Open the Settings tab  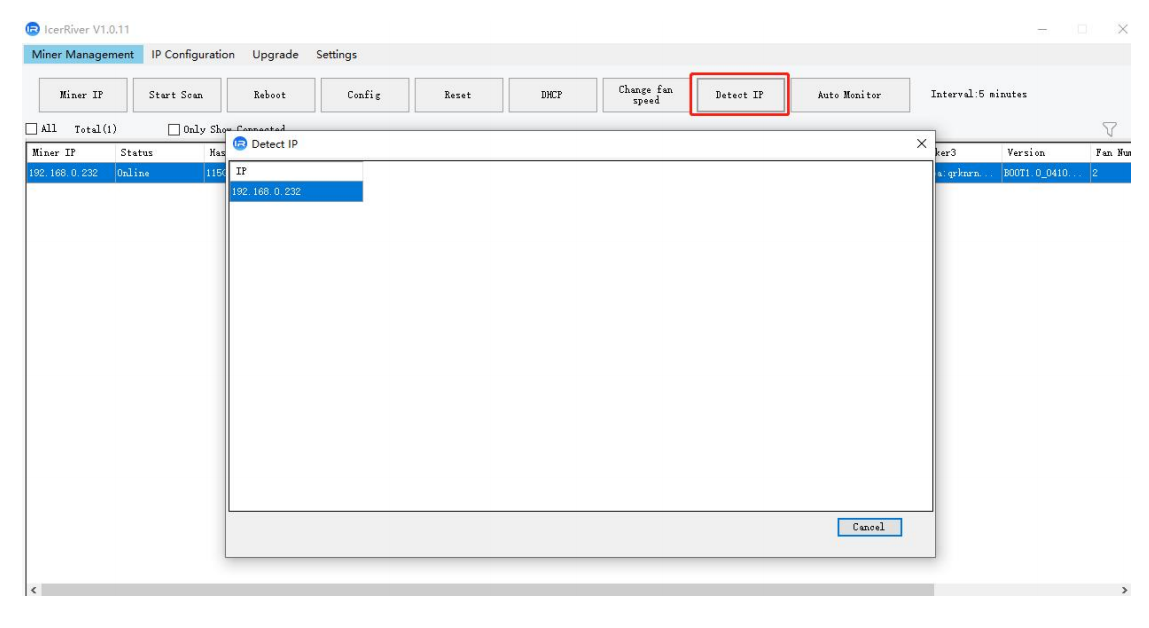point(336,55)
